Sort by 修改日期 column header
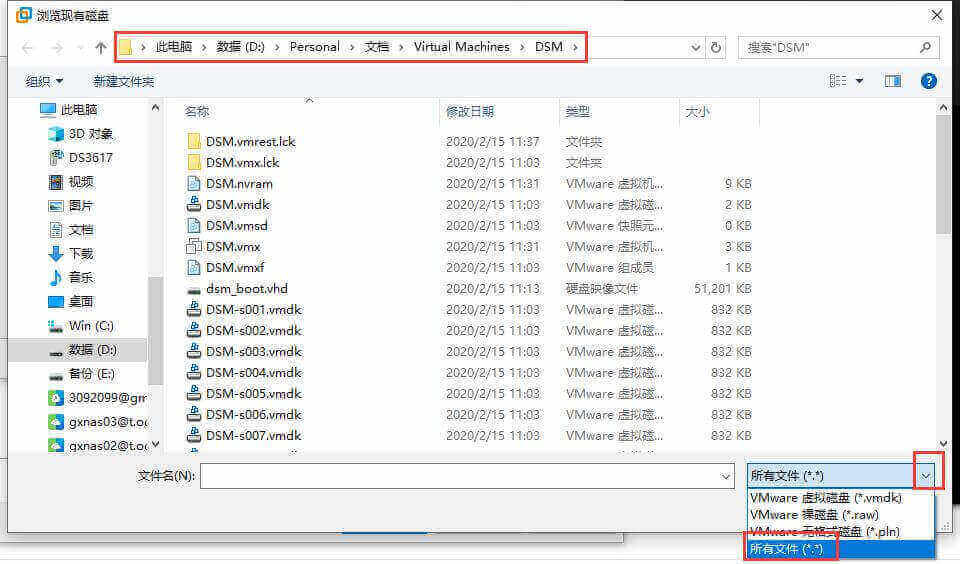 (x=470, y=111)
